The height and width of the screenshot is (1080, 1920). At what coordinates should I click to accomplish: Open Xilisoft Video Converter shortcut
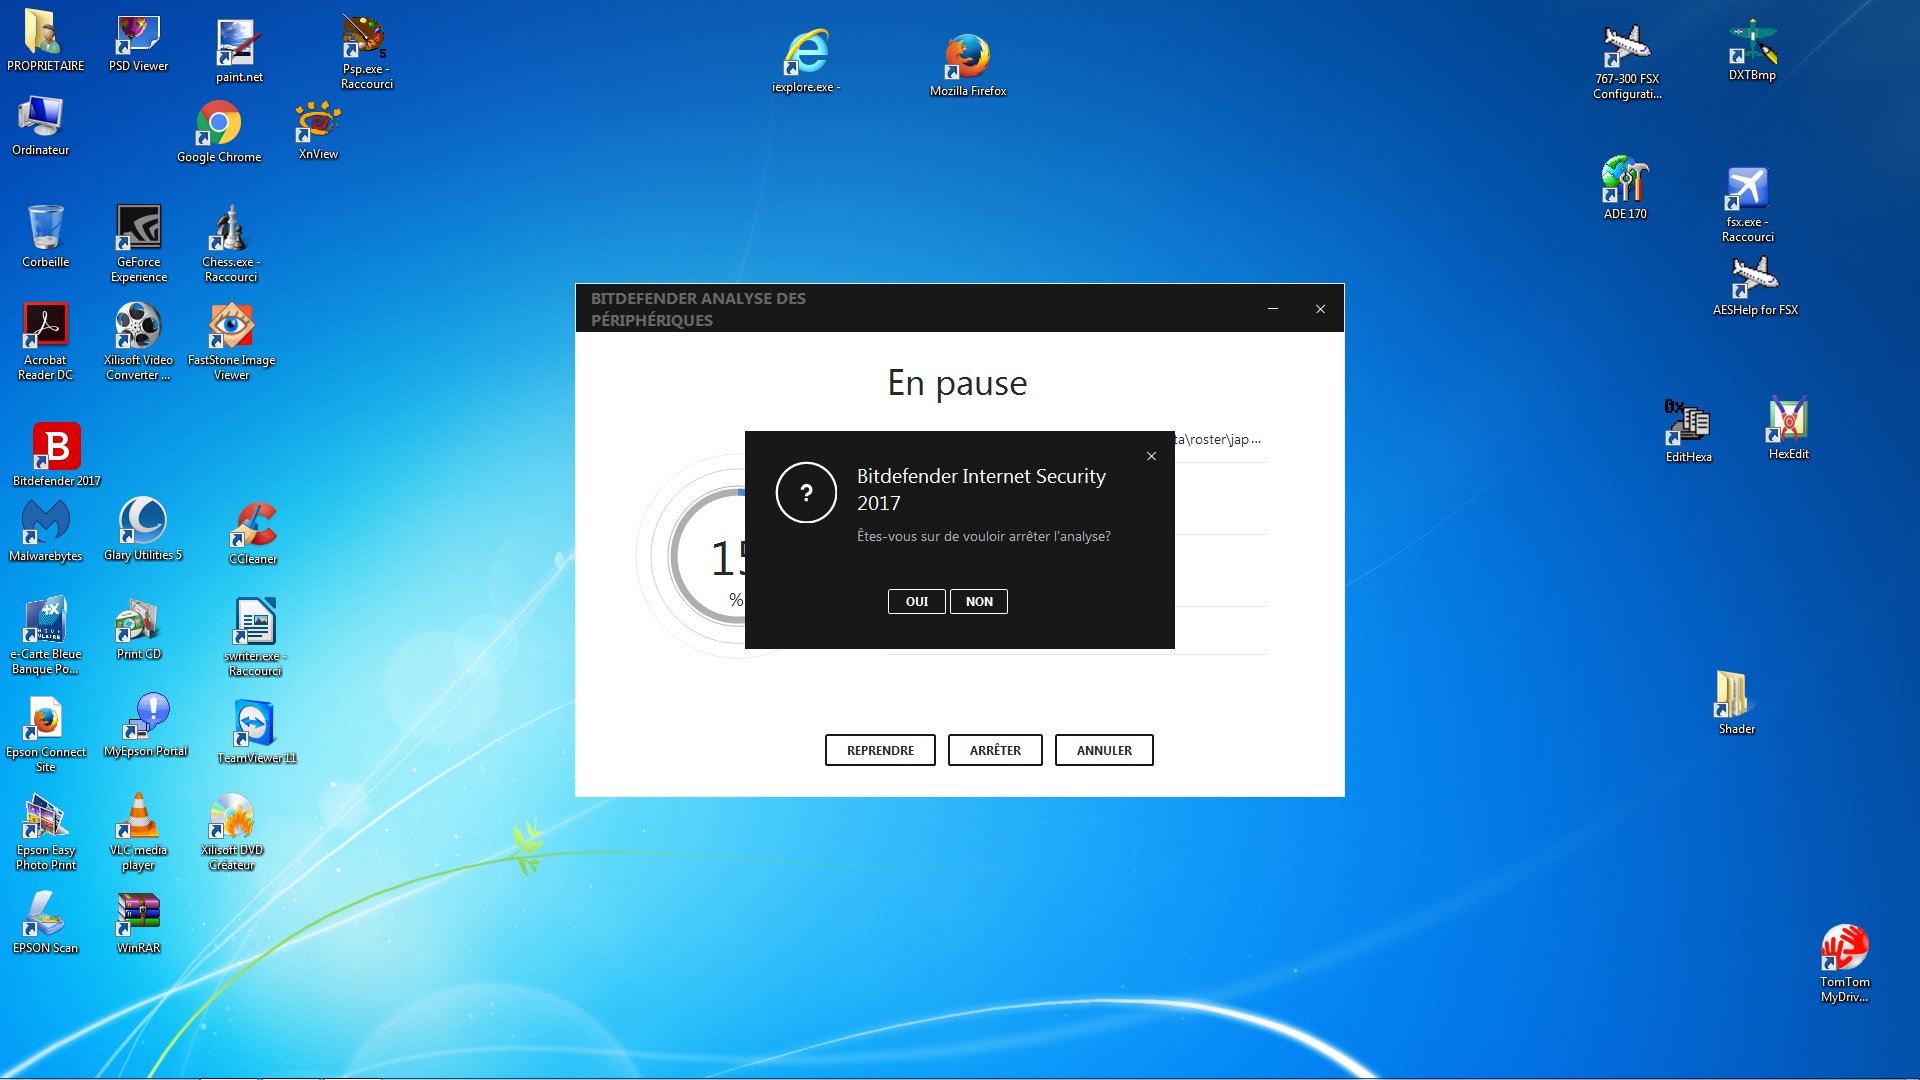[138, 341]
